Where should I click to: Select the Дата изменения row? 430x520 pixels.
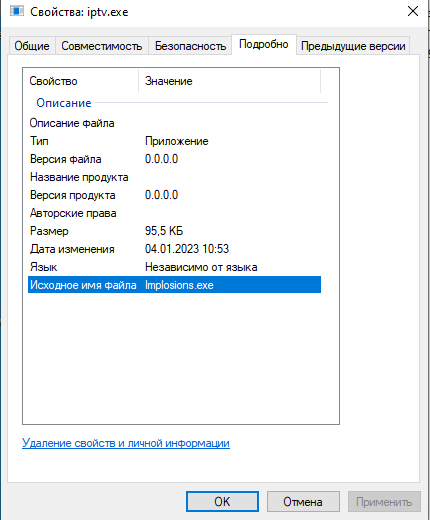coord(174,249)
